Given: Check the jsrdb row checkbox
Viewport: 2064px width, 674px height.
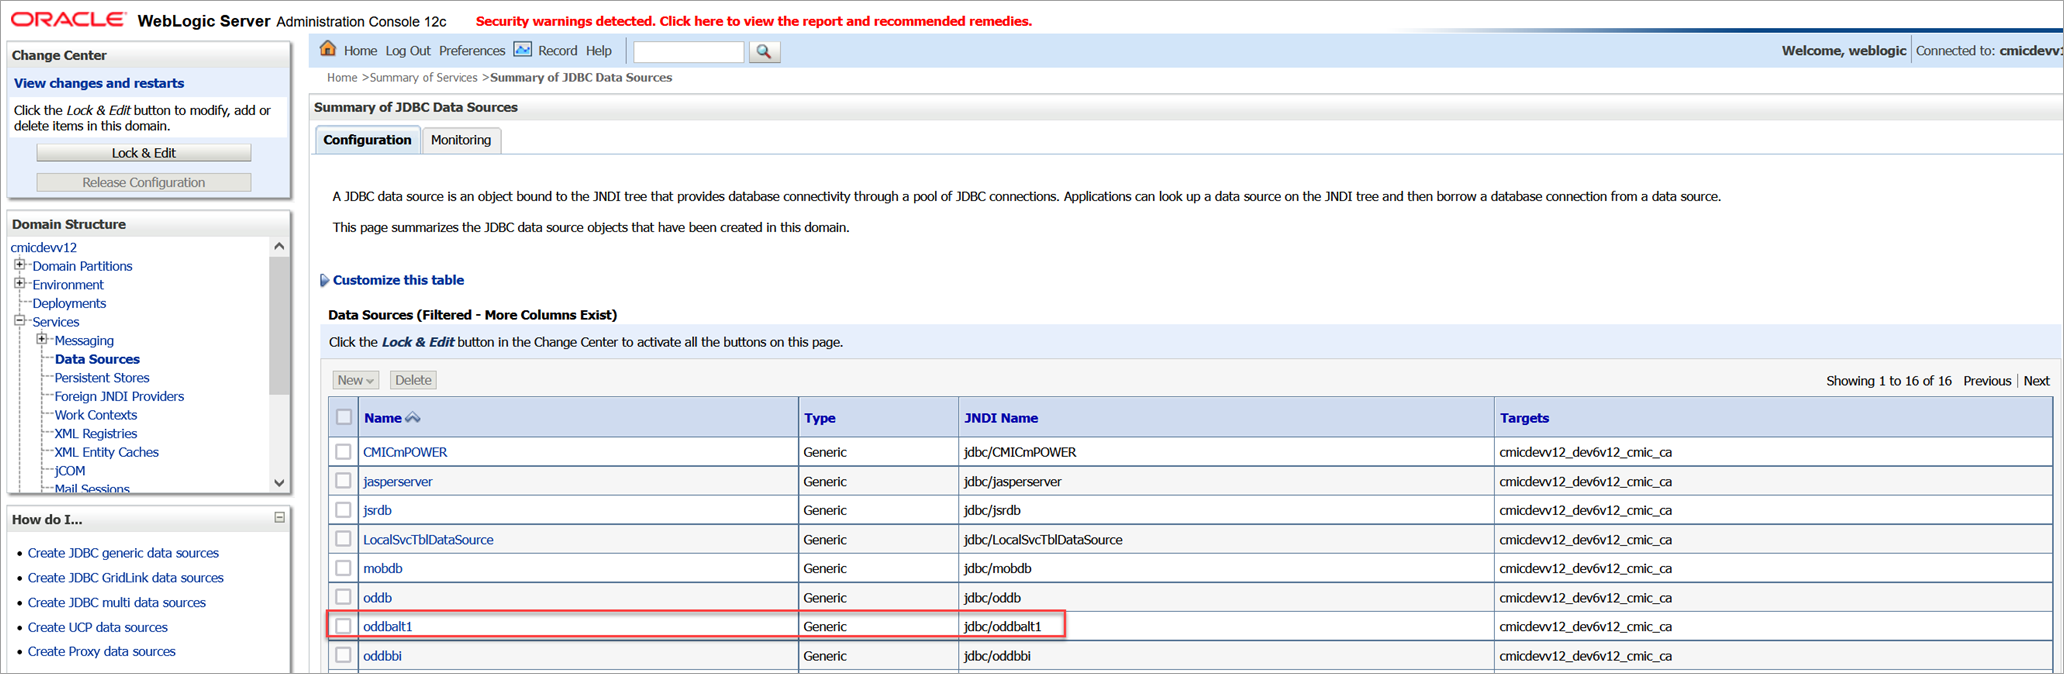Looking at the screenshot, I should (x=343, y=510).
